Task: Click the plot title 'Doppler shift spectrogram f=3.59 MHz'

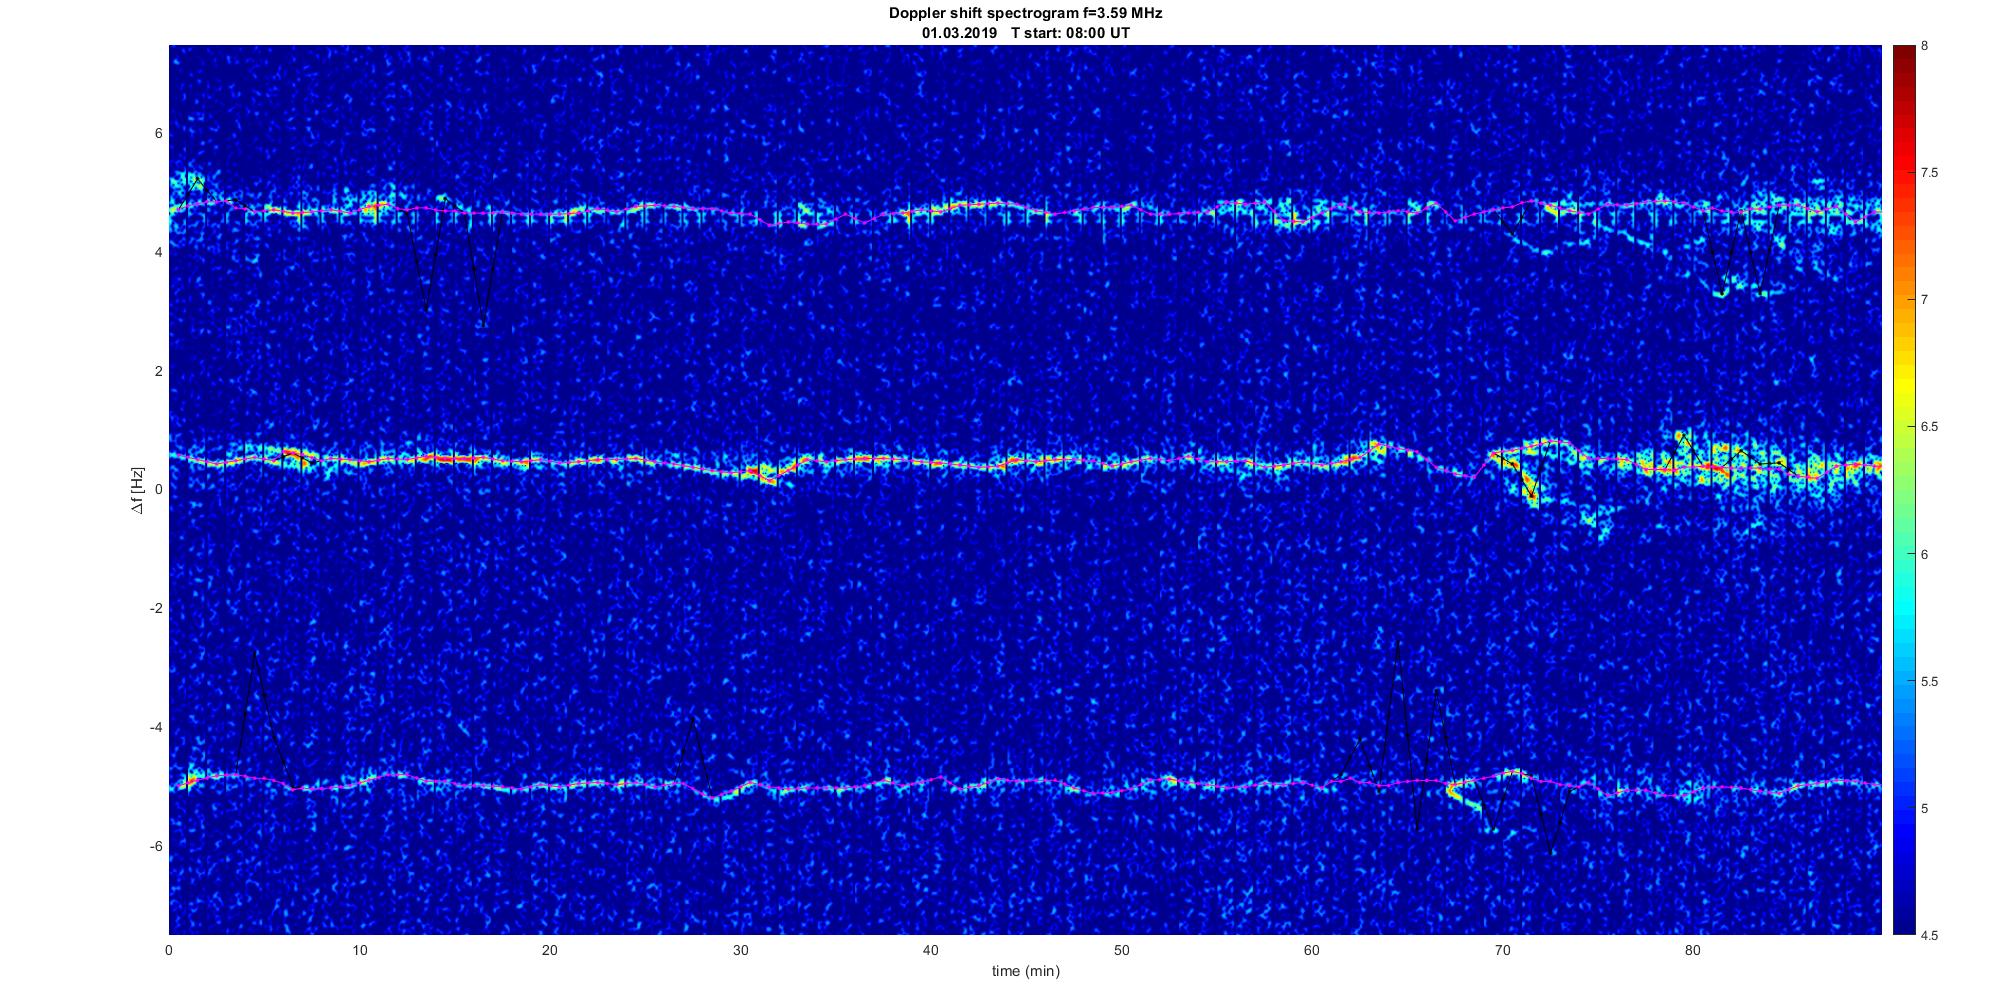Action: point(1025,13)
